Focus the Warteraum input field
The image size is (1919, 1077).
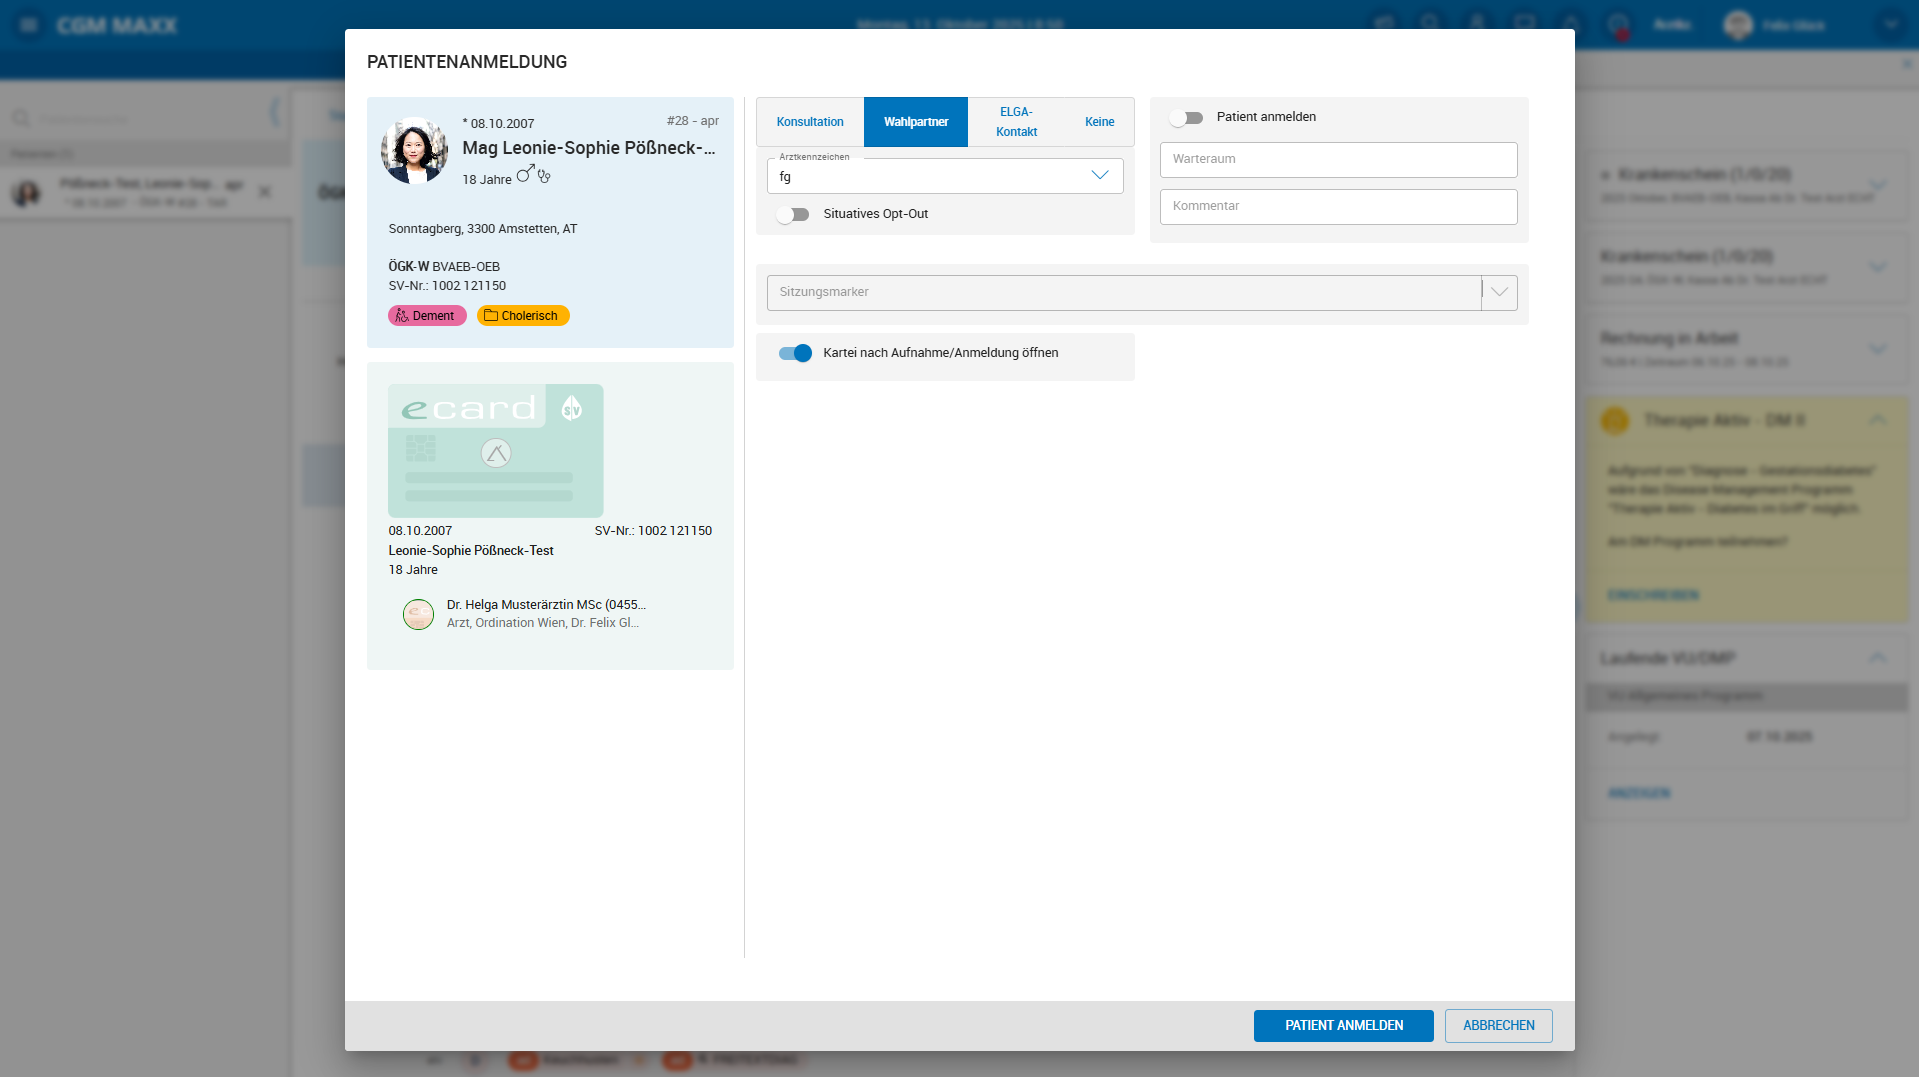[x=1338, y=160]
